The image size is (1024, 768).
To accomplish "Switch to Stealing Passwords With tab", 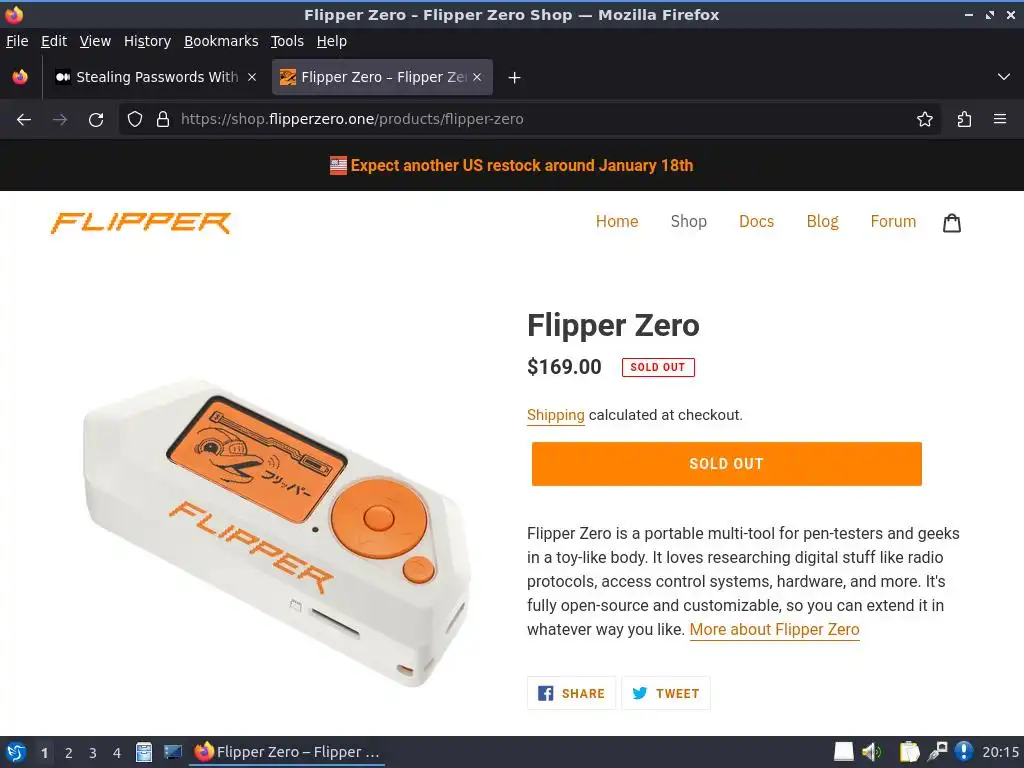I will 156,77.
